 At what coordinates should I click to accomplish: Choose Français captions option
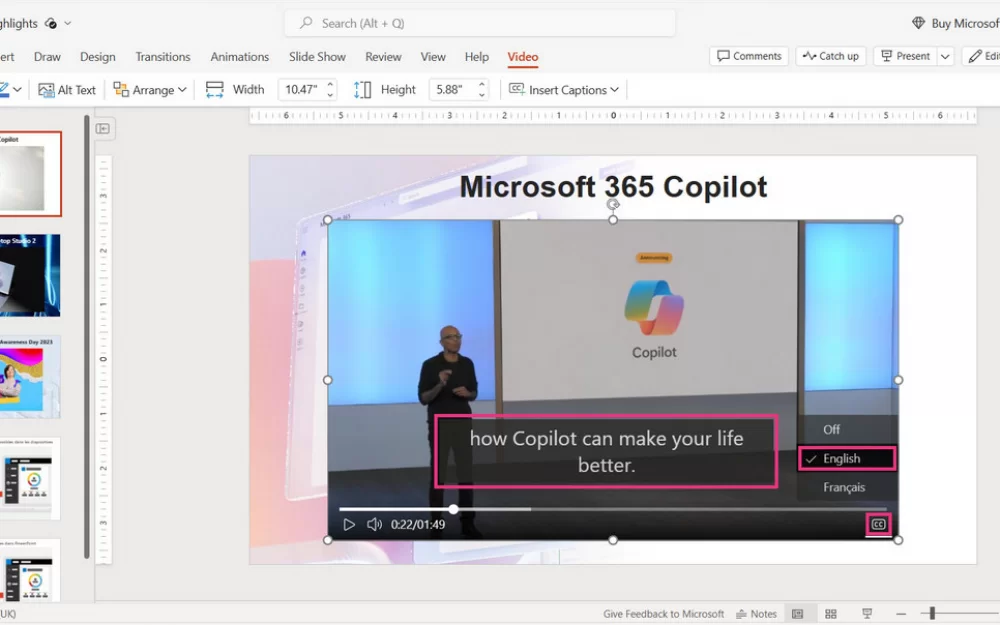point(844,487)
